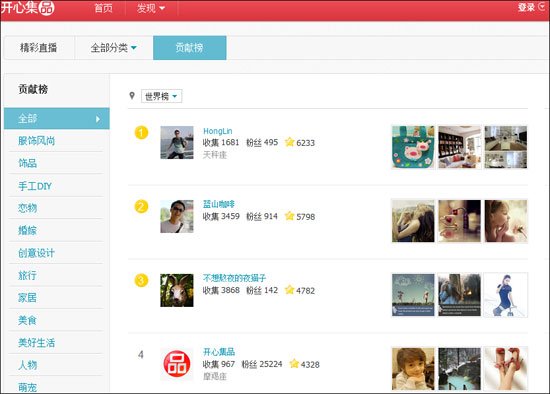The height and width of the screenshot is (394, 550).
Task: Open 不想熬夜的夜猫子 profile name
Action: pyautogui.click(x=234, y=278)
